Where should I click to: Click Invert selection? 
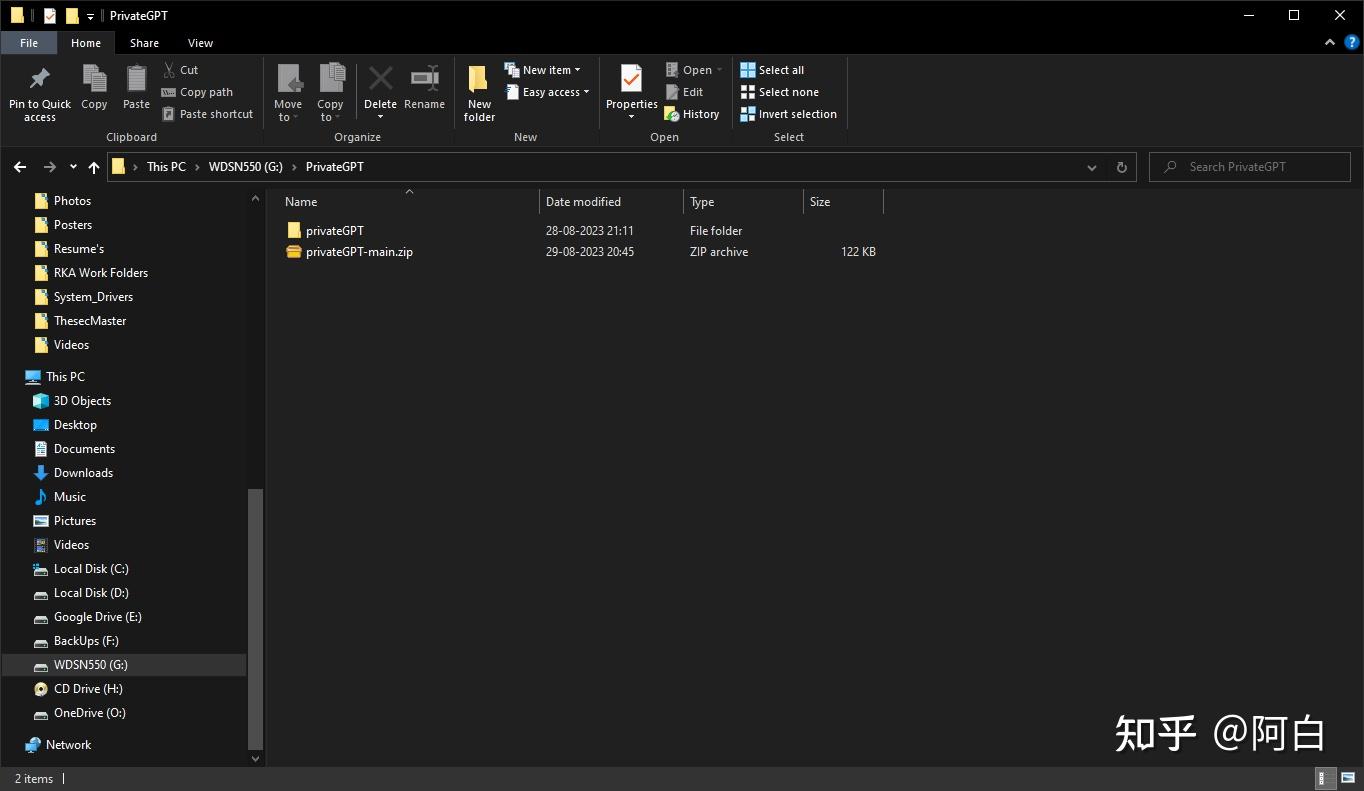[x=789, y=113]
